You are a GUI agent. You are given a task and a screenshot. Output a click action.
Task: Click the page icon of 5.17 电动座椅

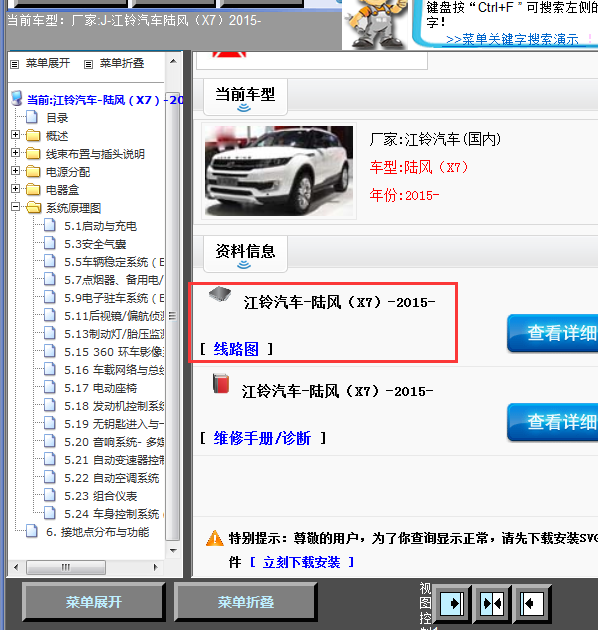[50, 387]
